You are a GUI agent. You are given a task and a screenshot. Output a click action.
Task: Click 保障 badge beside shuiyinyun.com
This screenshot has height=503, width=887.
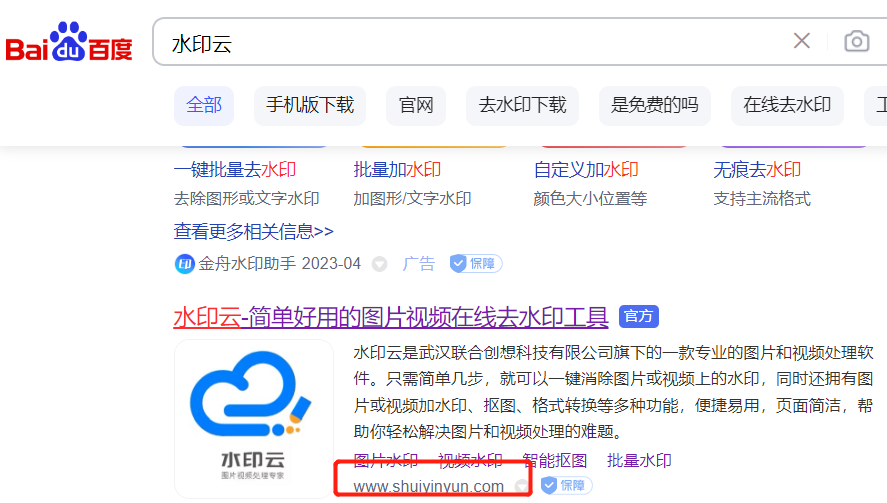coord(566,486)
